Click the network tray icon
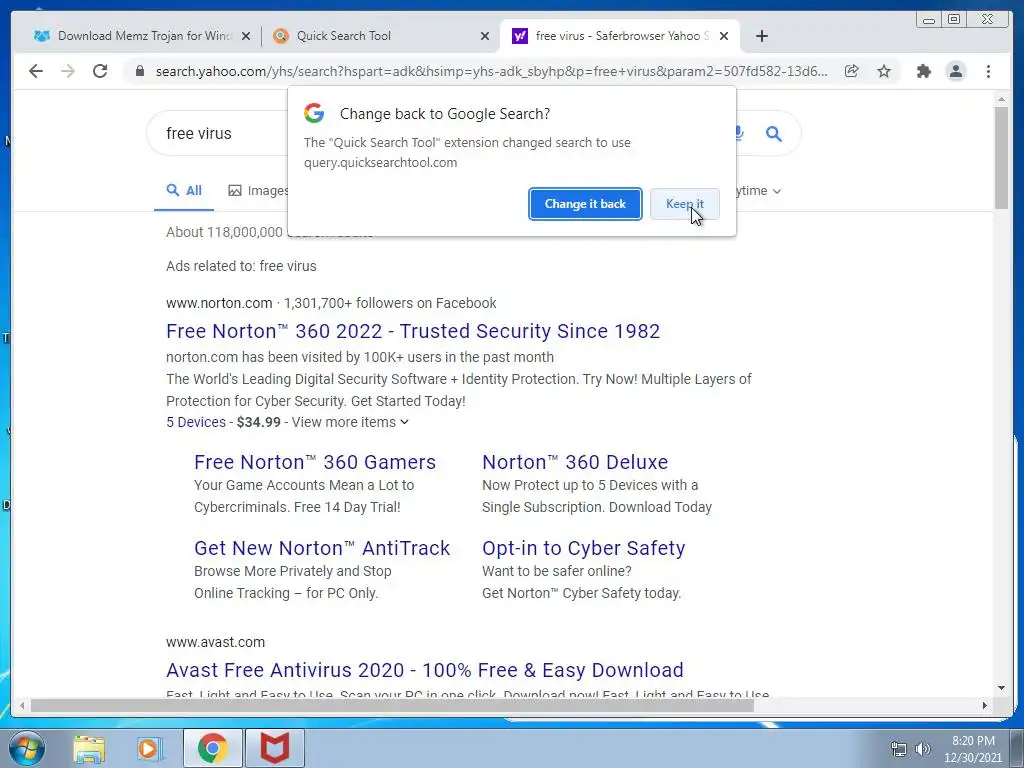 pyautogui.click(x=899, y=749)
